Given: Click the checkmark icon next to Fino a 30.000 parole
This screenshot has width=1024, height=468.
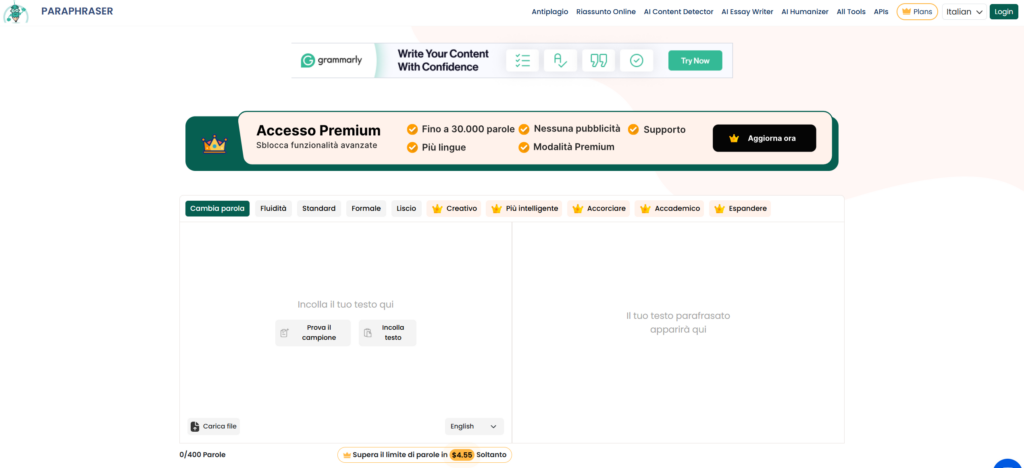Looking at the screenshot, I should pyautogui.click(x=412, y=129).
